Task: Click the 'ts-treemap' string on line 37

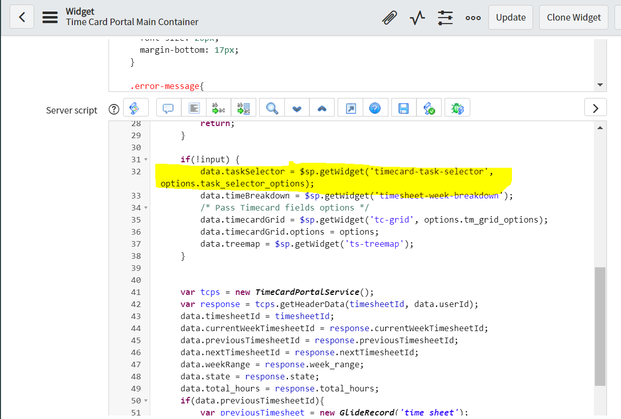Action: pyautogui.click(x=374, y=244)
